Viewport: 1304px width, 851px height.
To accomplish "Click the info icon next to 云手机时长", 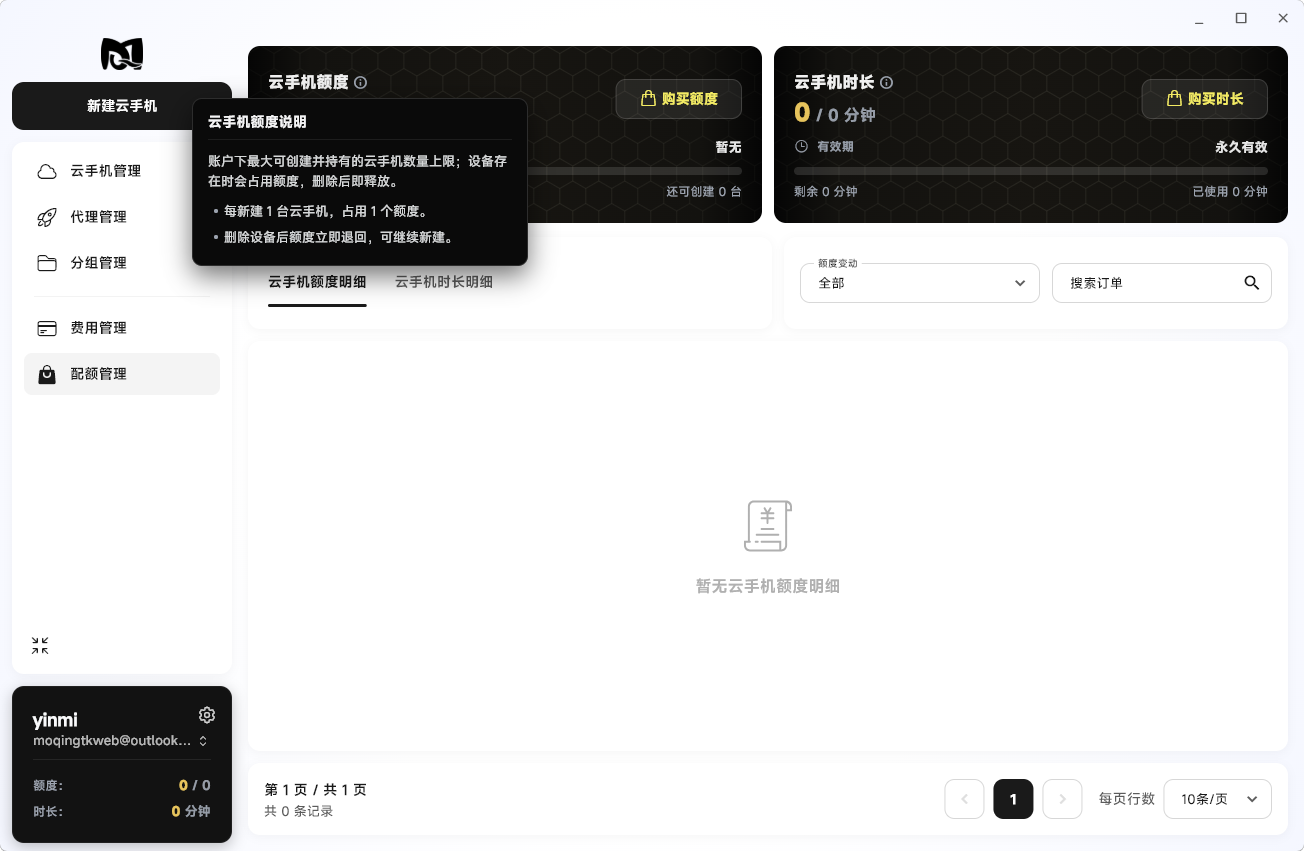I will (x=886, y=83).
